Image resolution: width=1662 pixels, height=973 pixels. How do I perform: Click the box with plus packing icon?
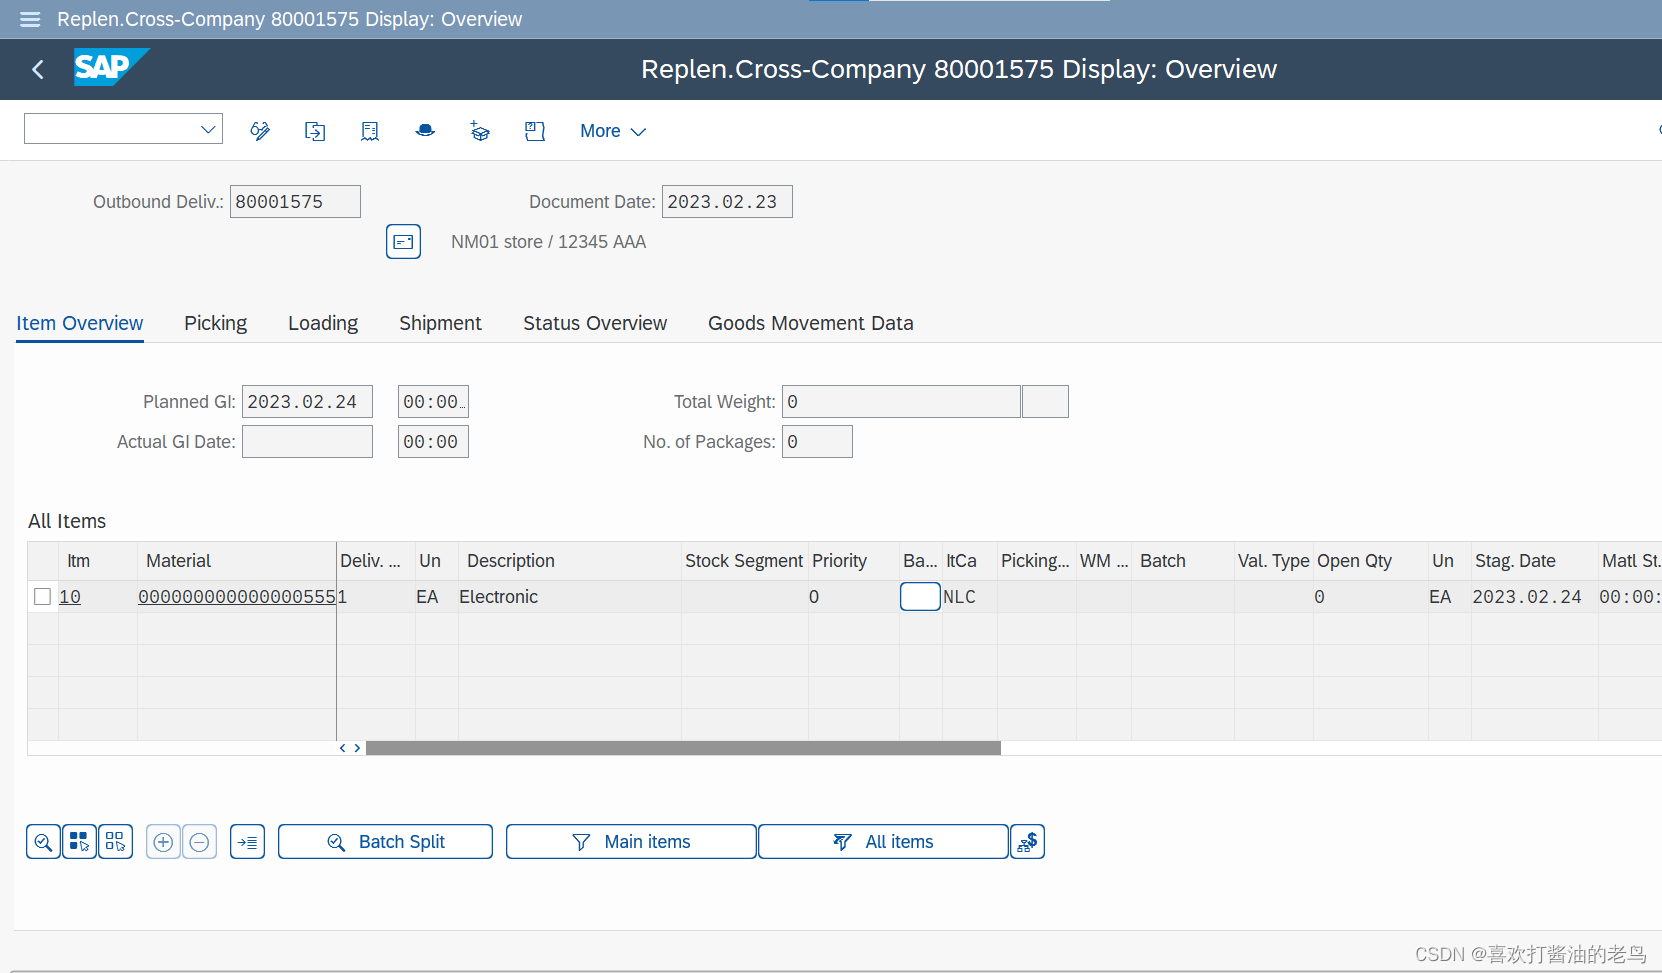click(480, 131)
